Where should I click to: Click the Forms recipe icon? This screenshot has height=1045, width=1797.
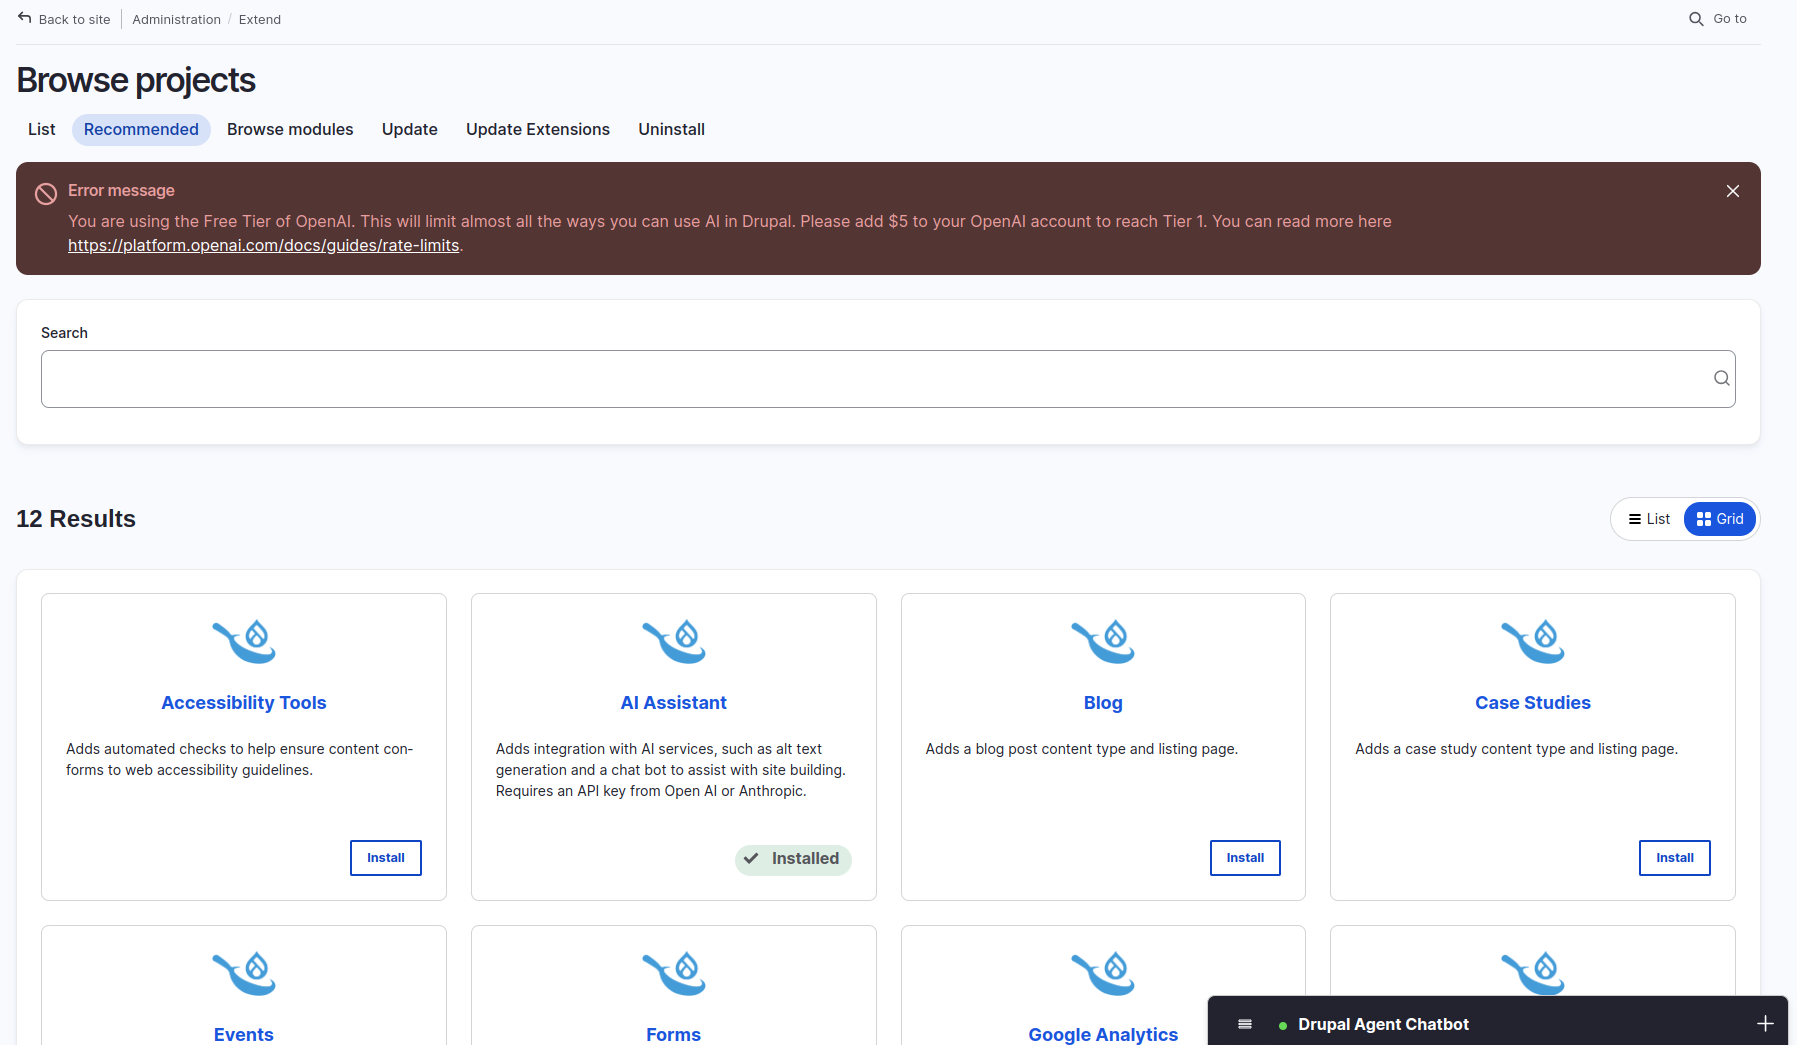674,973
